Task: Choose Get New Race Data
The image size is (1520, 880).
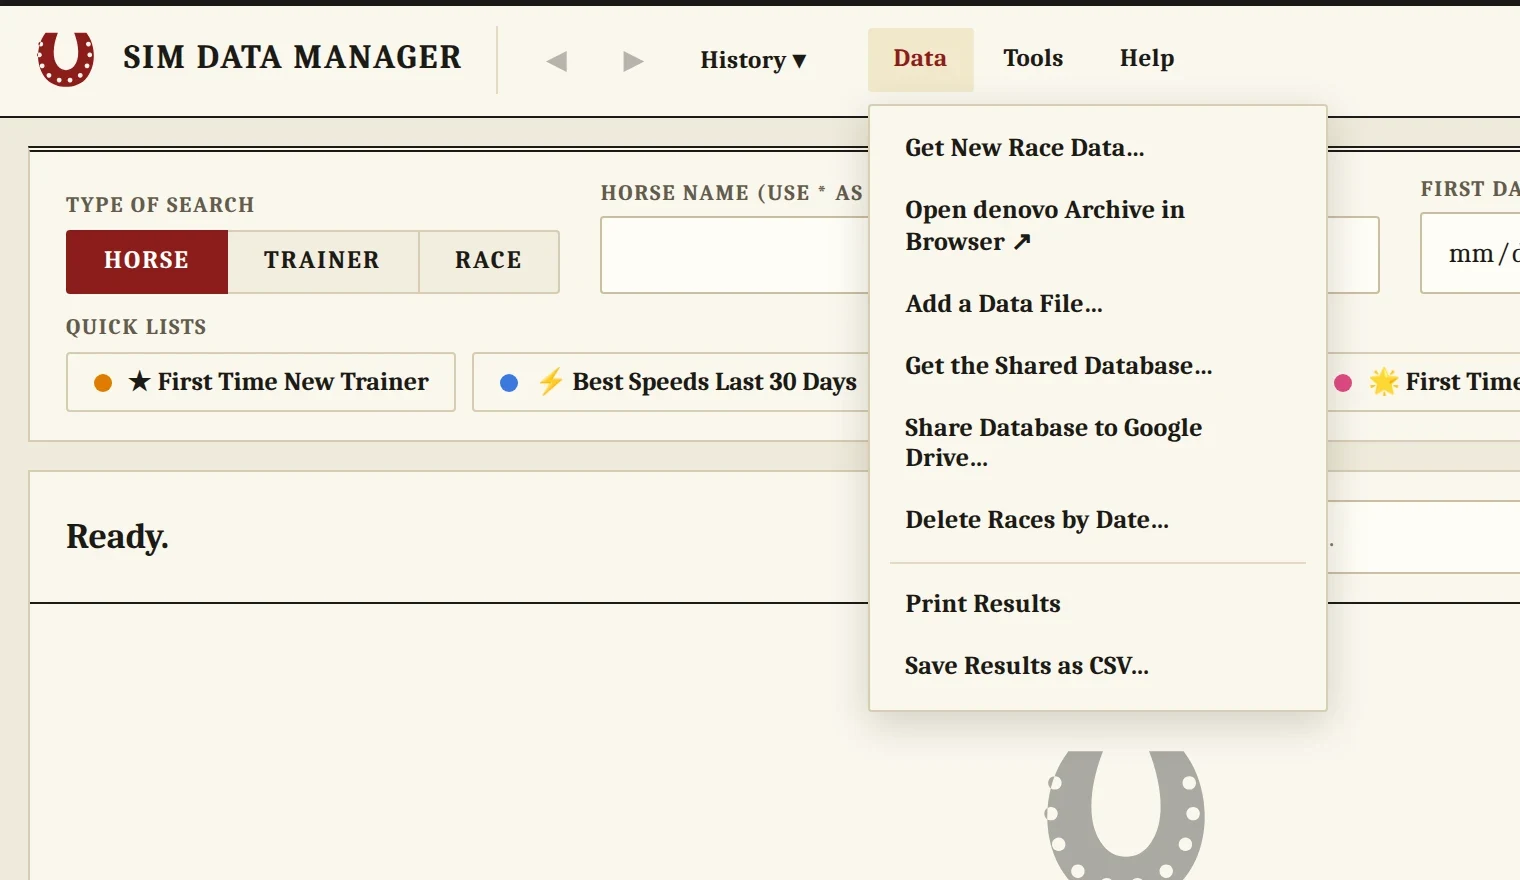Action: 1098,148
